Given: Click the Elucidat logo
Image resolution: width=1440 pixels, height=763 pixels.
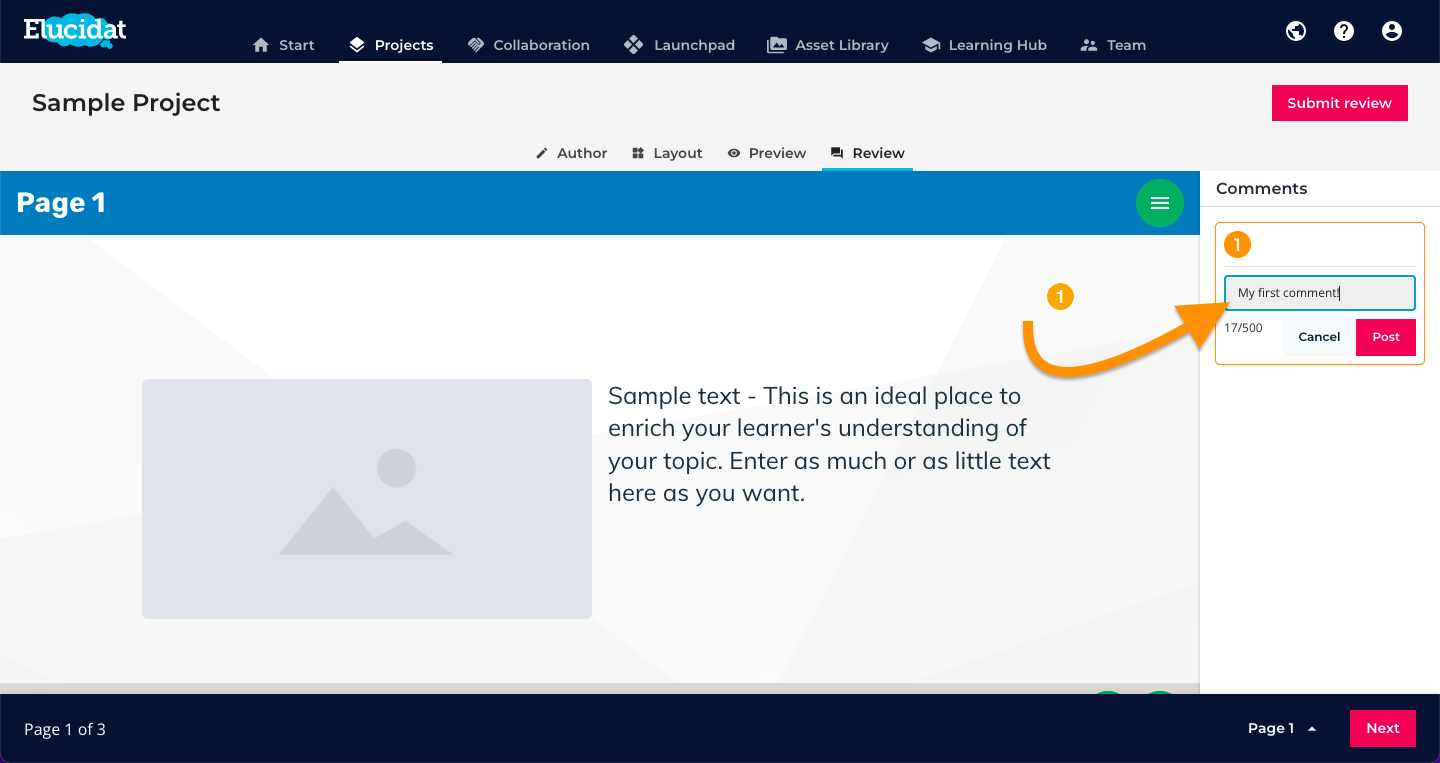Looking at the screenshot, I should tap(75, 30).
